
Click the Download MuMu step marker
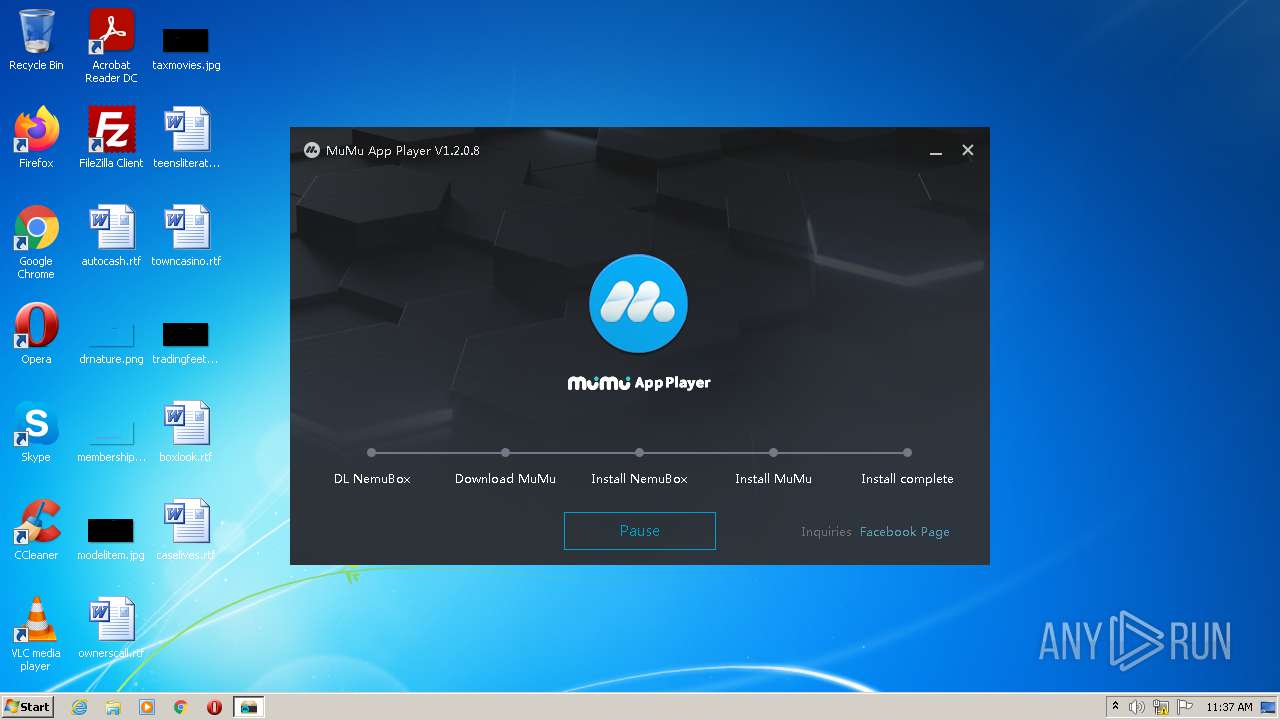[506, 453]
